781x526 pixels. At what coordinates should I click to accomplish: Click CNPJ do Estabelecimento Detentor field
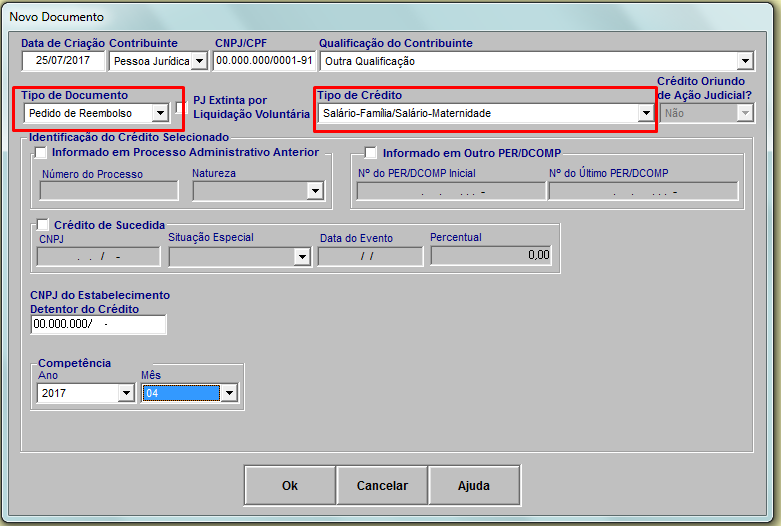[98, 324]
